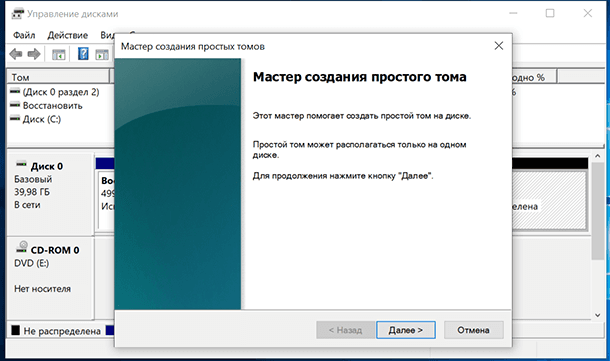Viewport: 610px width, 361px height.
Task: Click the Диск 0 label panel
Action: (x=51, y=194)
